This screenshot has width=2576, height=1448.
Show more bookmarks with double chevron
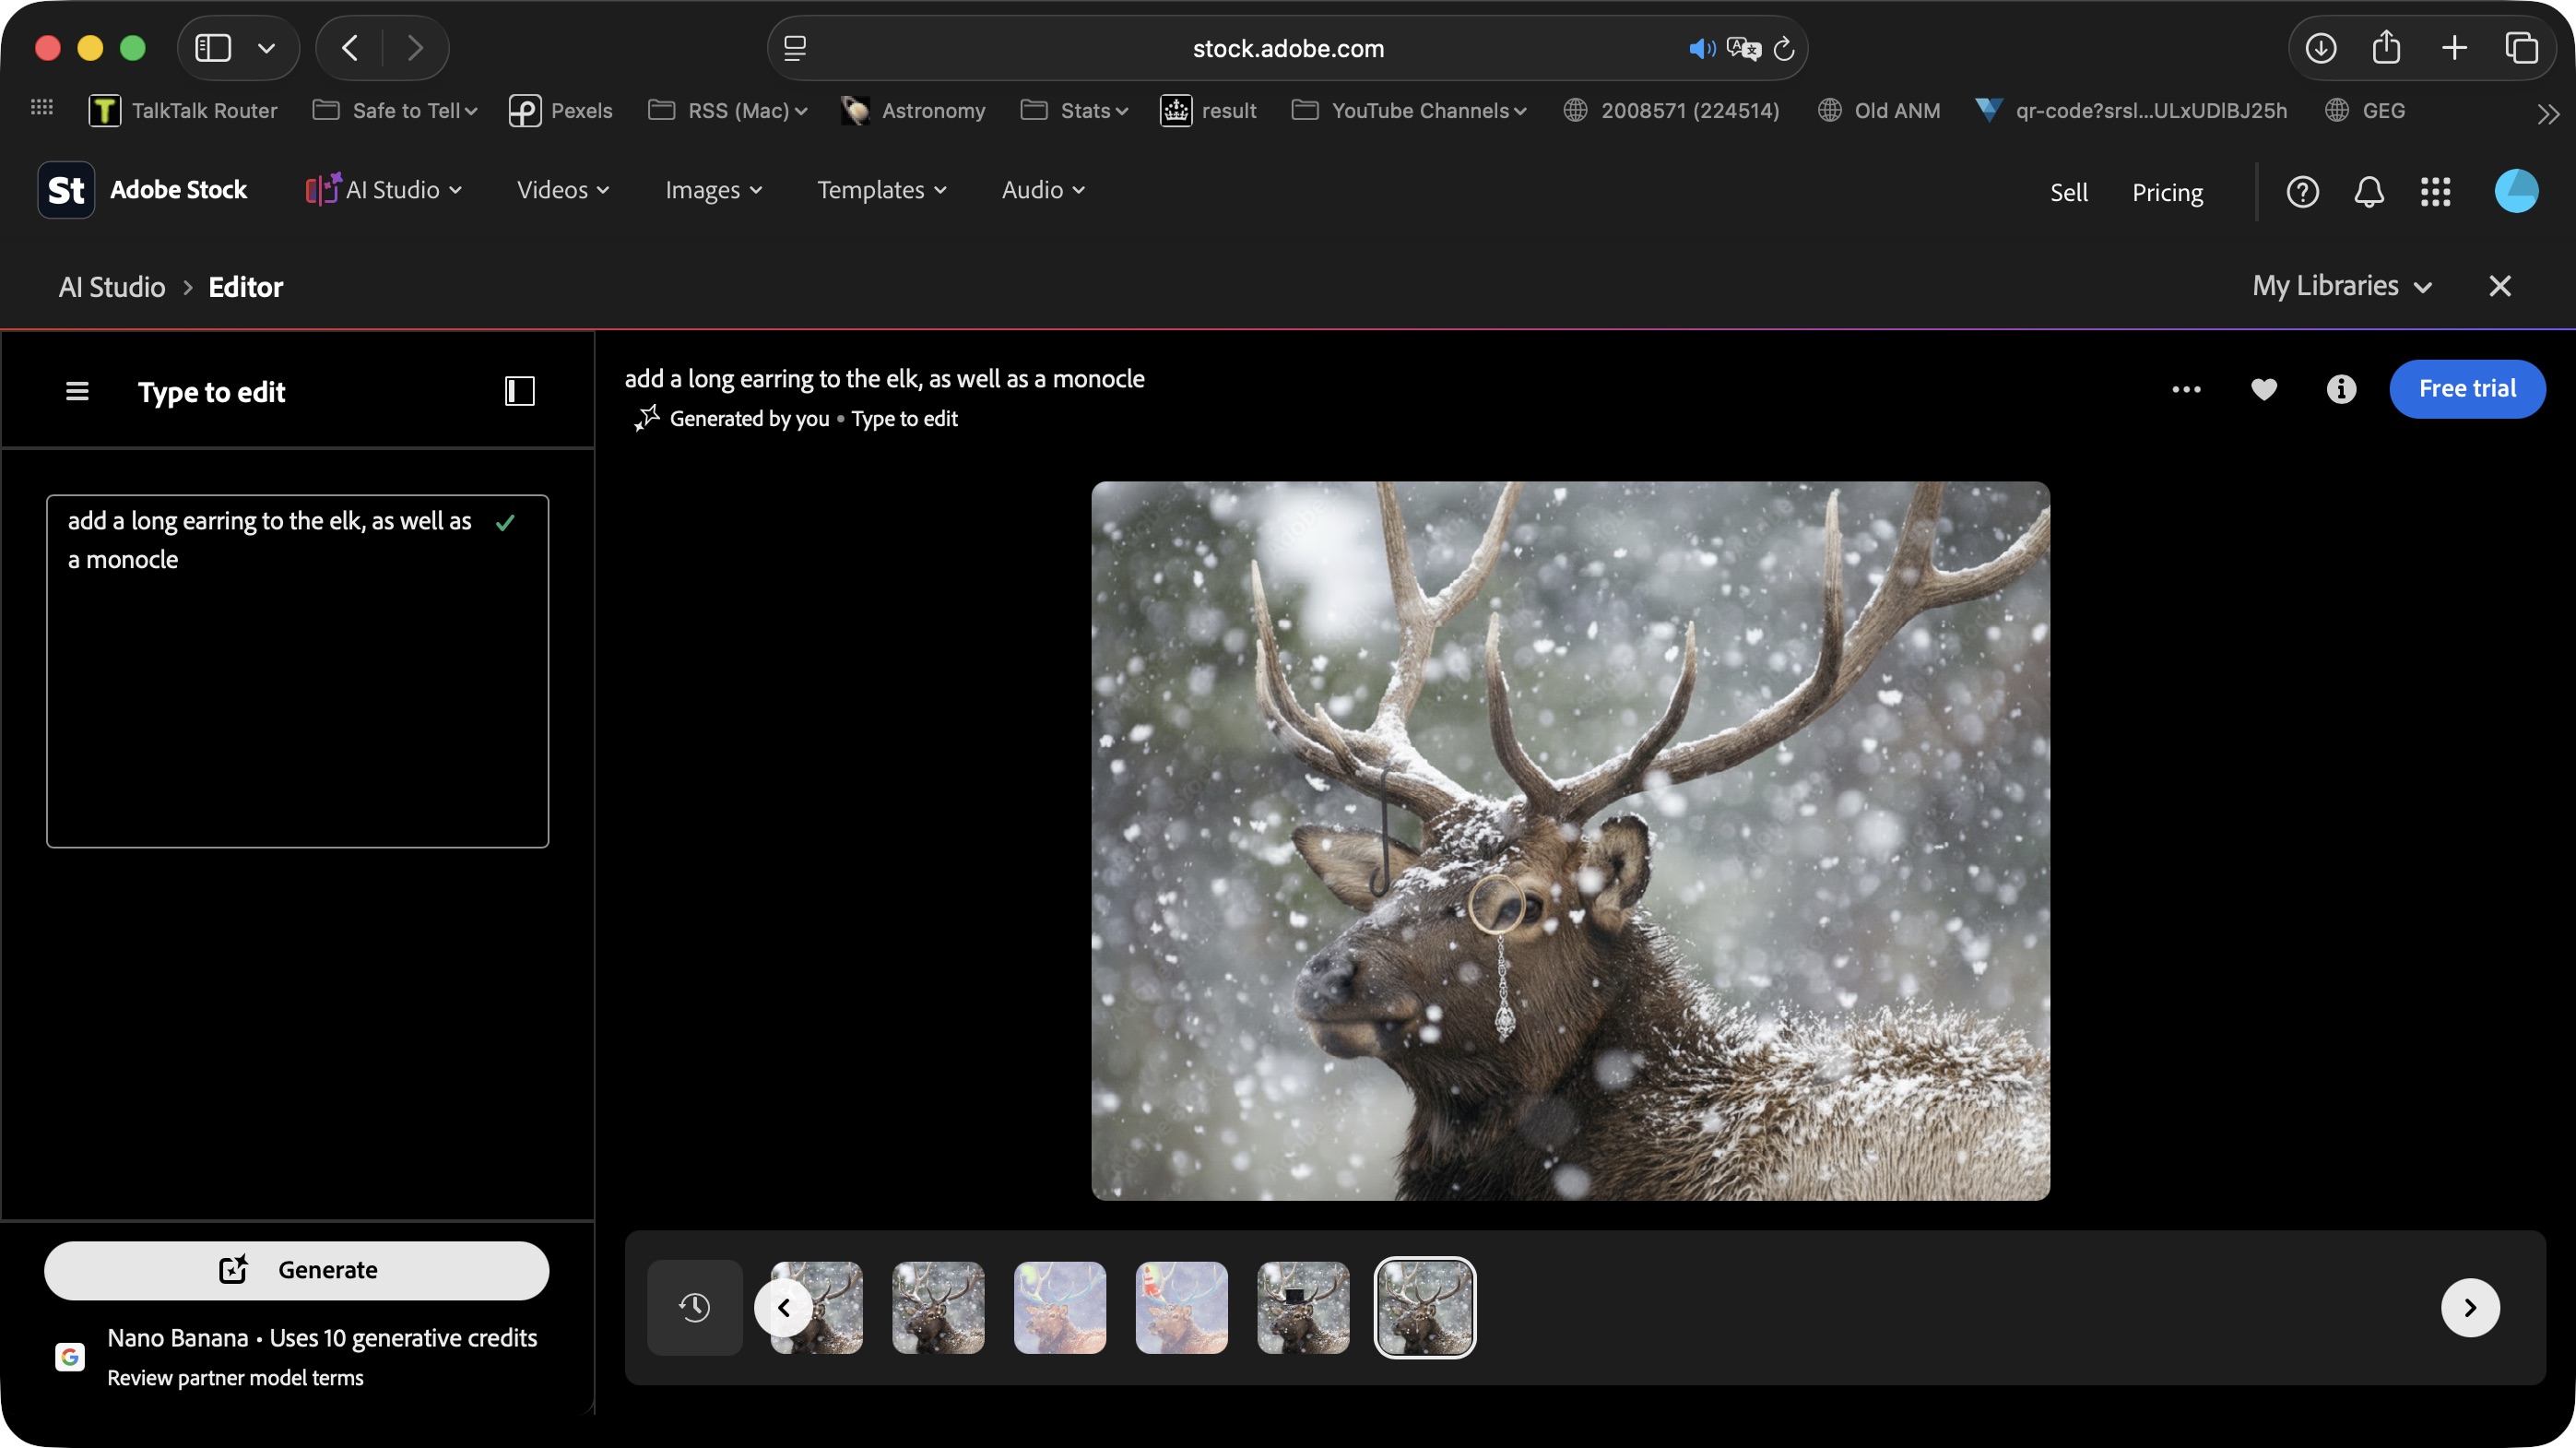pos(2548,114)
